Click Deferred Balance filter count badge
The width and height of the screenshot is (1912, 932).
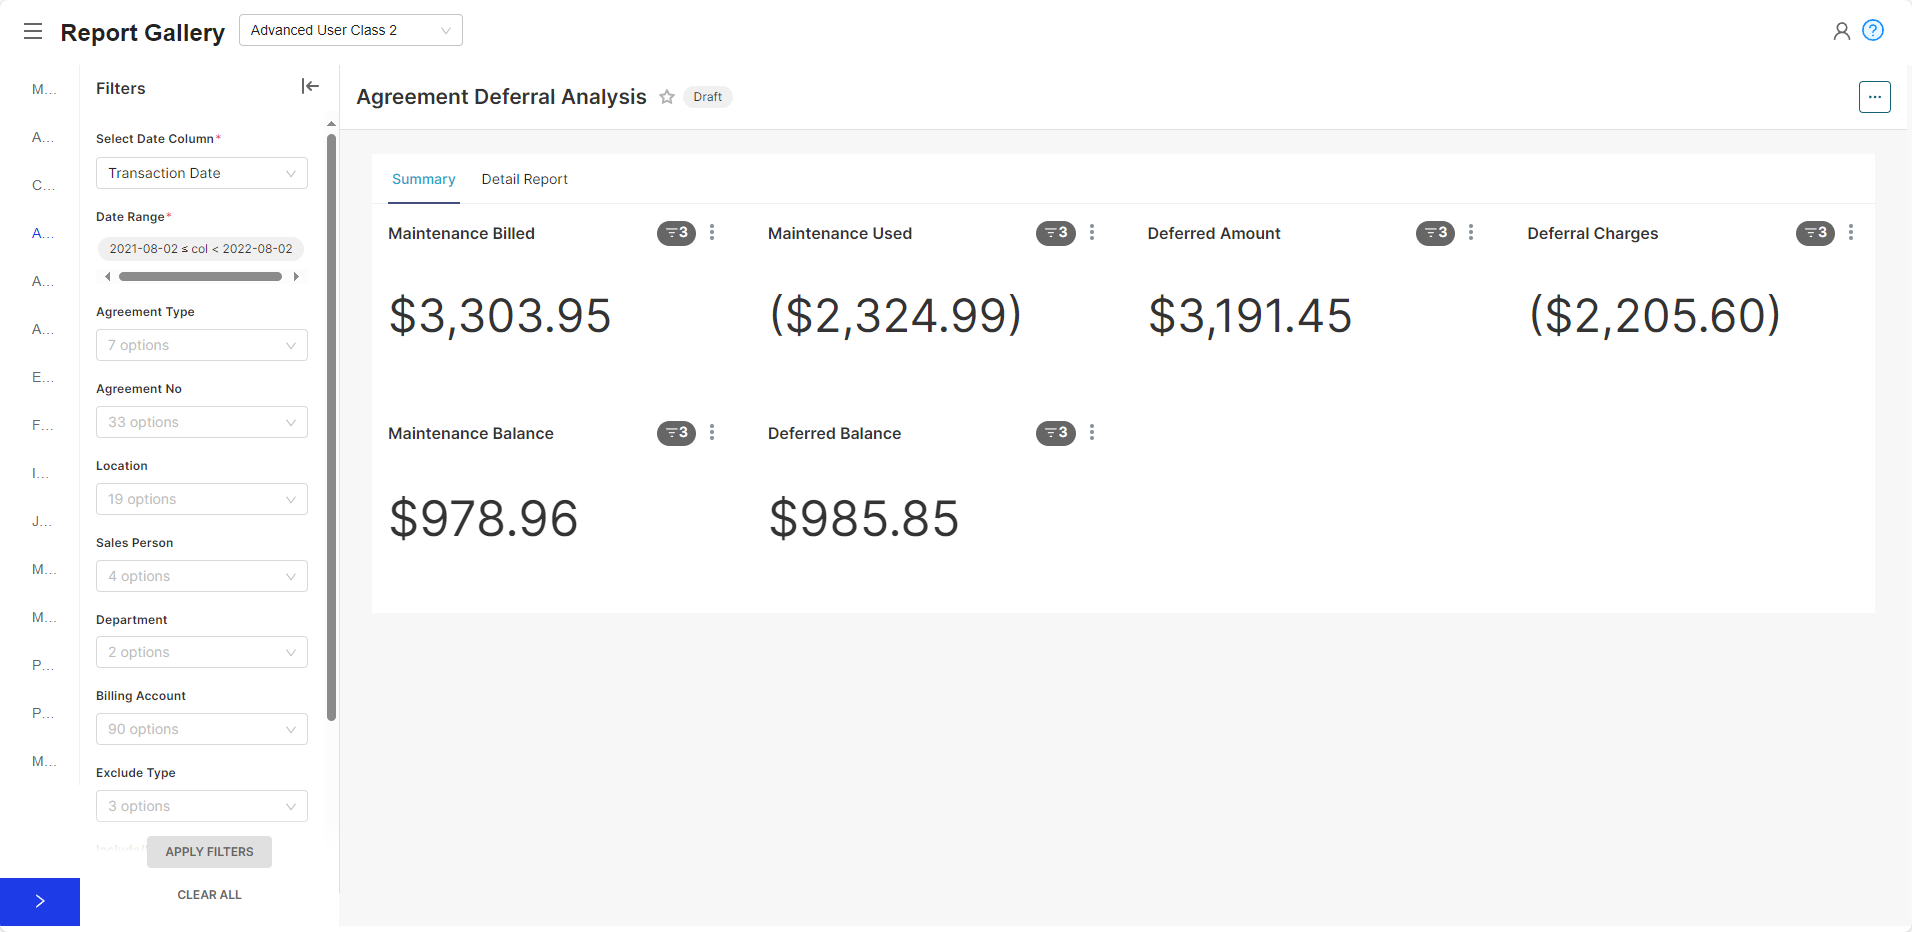(x=1055, y=433)
